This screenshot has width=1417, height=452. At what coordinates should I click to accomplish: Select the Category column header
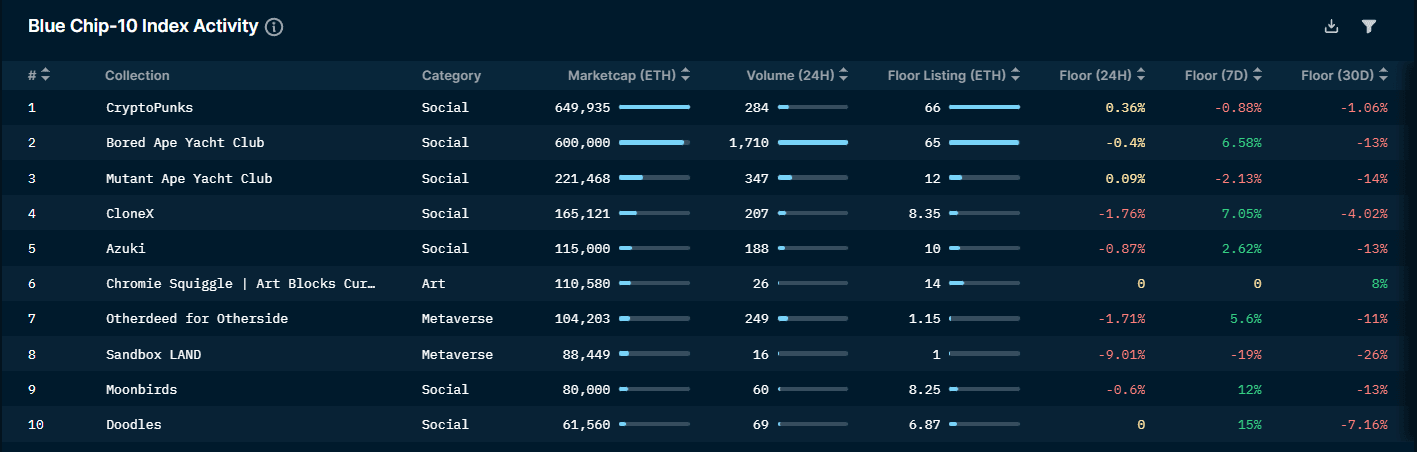coord(451,75)
